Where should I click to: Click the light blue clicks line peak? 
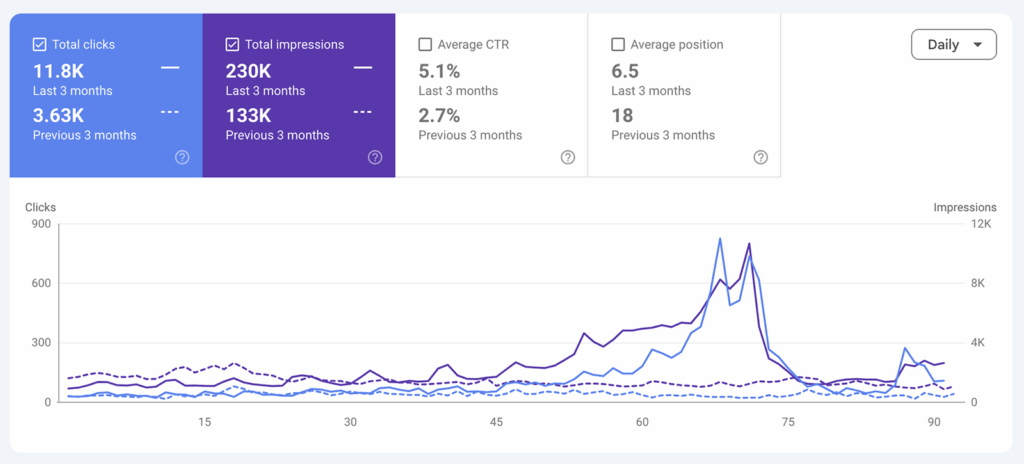(x=720, y=239)
